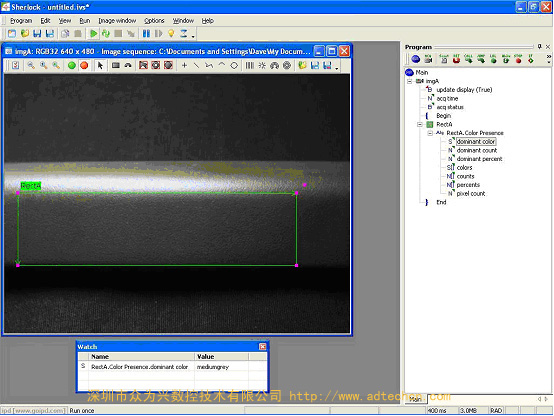Click the blue Pause icon in main toolbar
The image size is (554, 416).
point(146,34)
